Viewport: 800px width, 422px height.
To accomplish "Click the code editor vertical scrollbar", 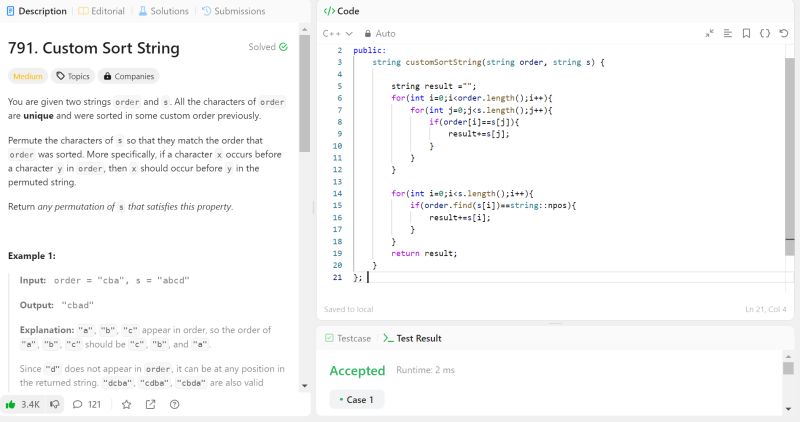I will click(x=790, y=157).
